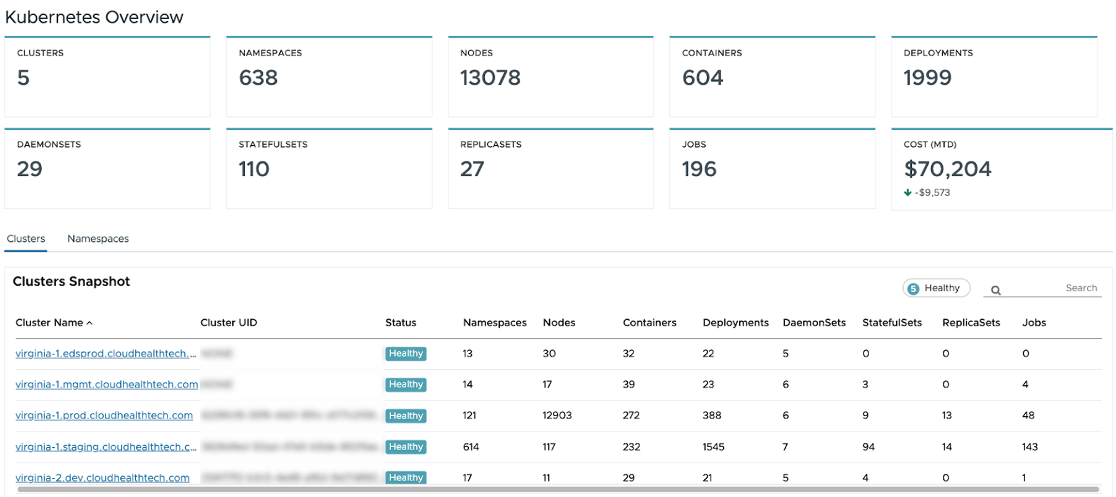Click the Healthy badge in staging row
The width and height of the screenshot is (1116, 497).
406,446
